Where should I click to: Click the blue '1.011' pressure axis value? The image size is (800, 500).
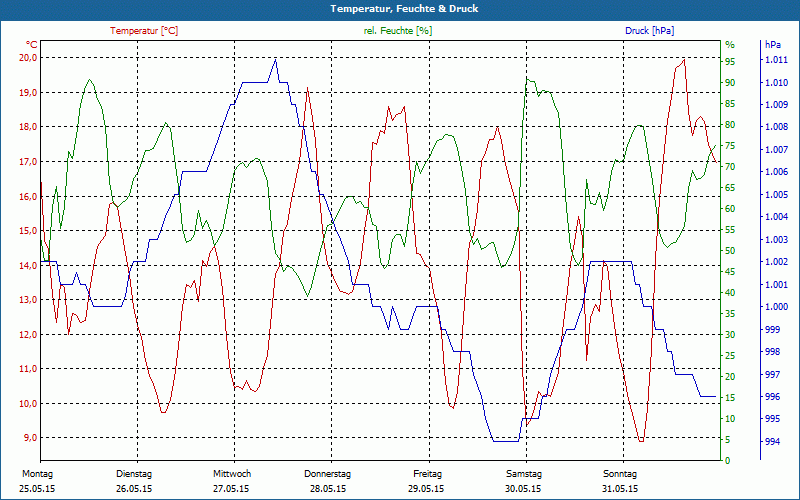tap(776, 60)
